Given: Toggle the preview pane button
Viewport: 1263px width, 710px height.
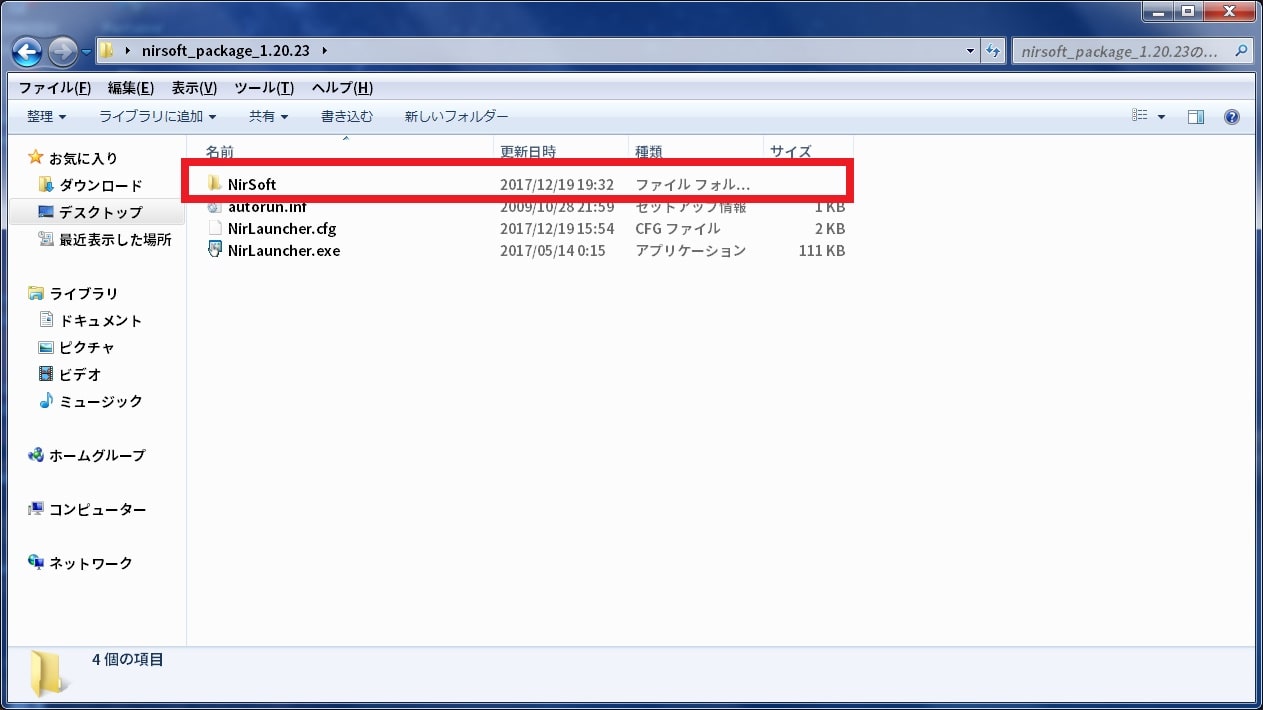Looking at the screenshot, I should [1196, 117].
